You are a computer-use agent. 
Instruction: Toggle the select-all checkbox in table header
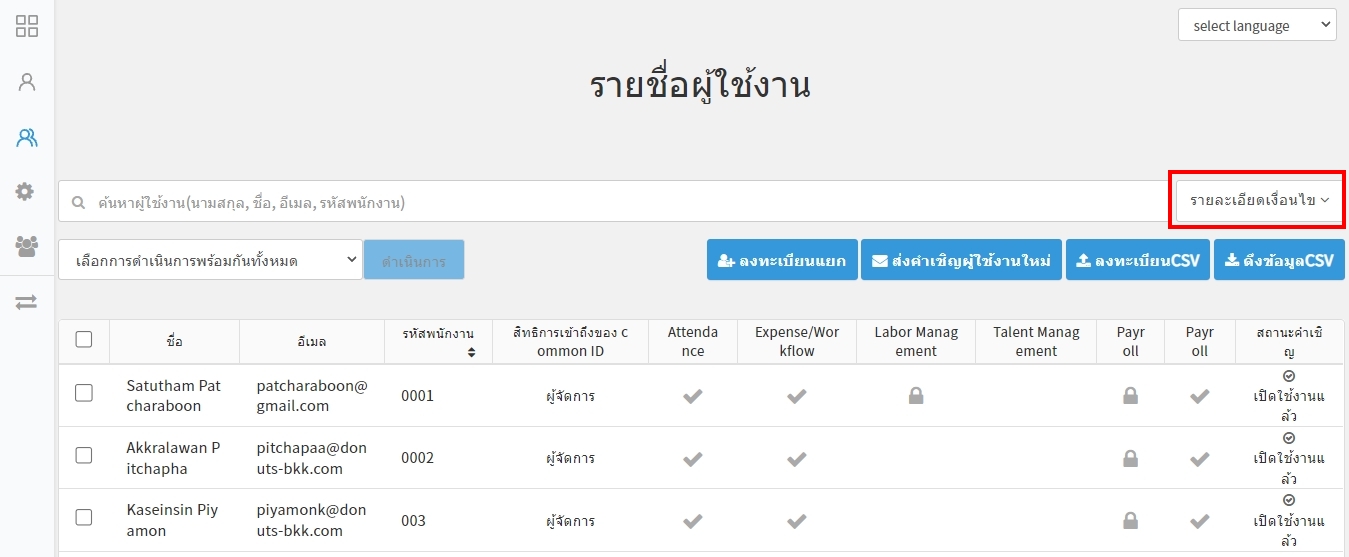coord(84,340)
